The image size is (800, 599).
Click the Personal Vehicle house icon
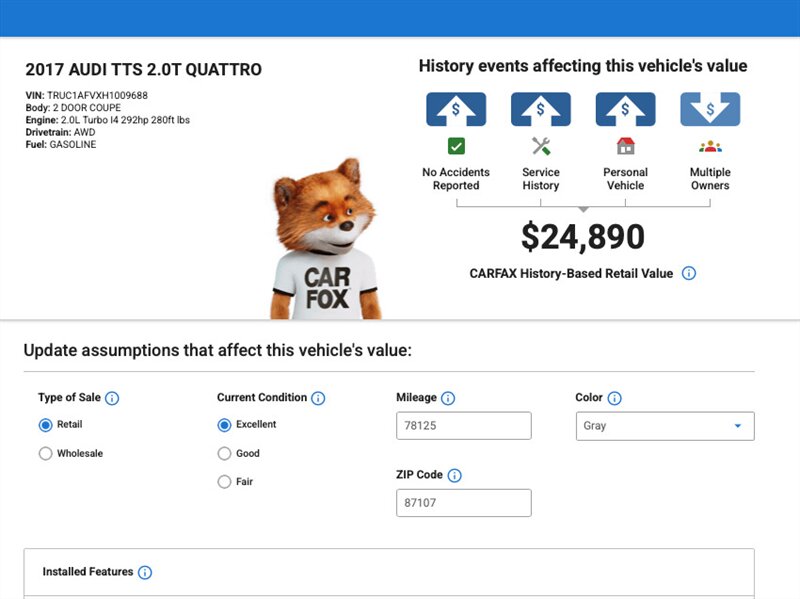tap(626, 146)
